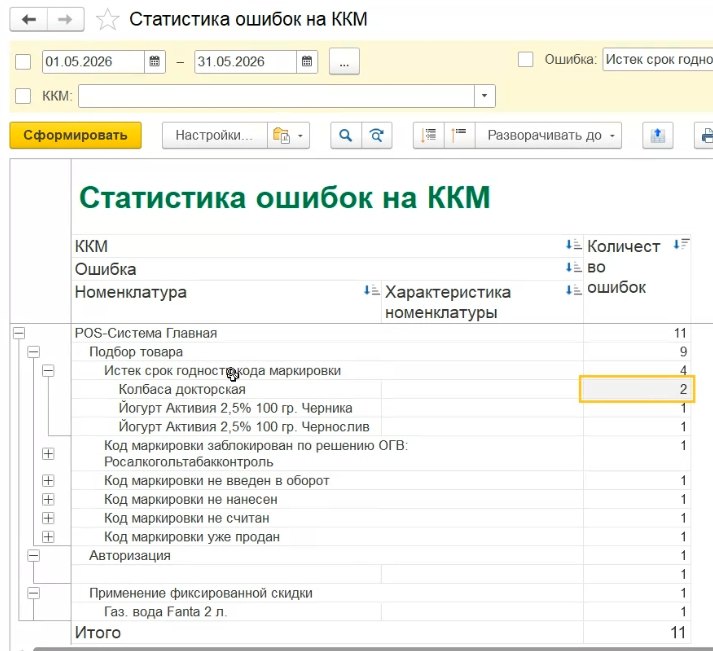Viewport: 713px width, 651px height.
Task: Click POS-Система Главная row text
Action: (146, 333)
